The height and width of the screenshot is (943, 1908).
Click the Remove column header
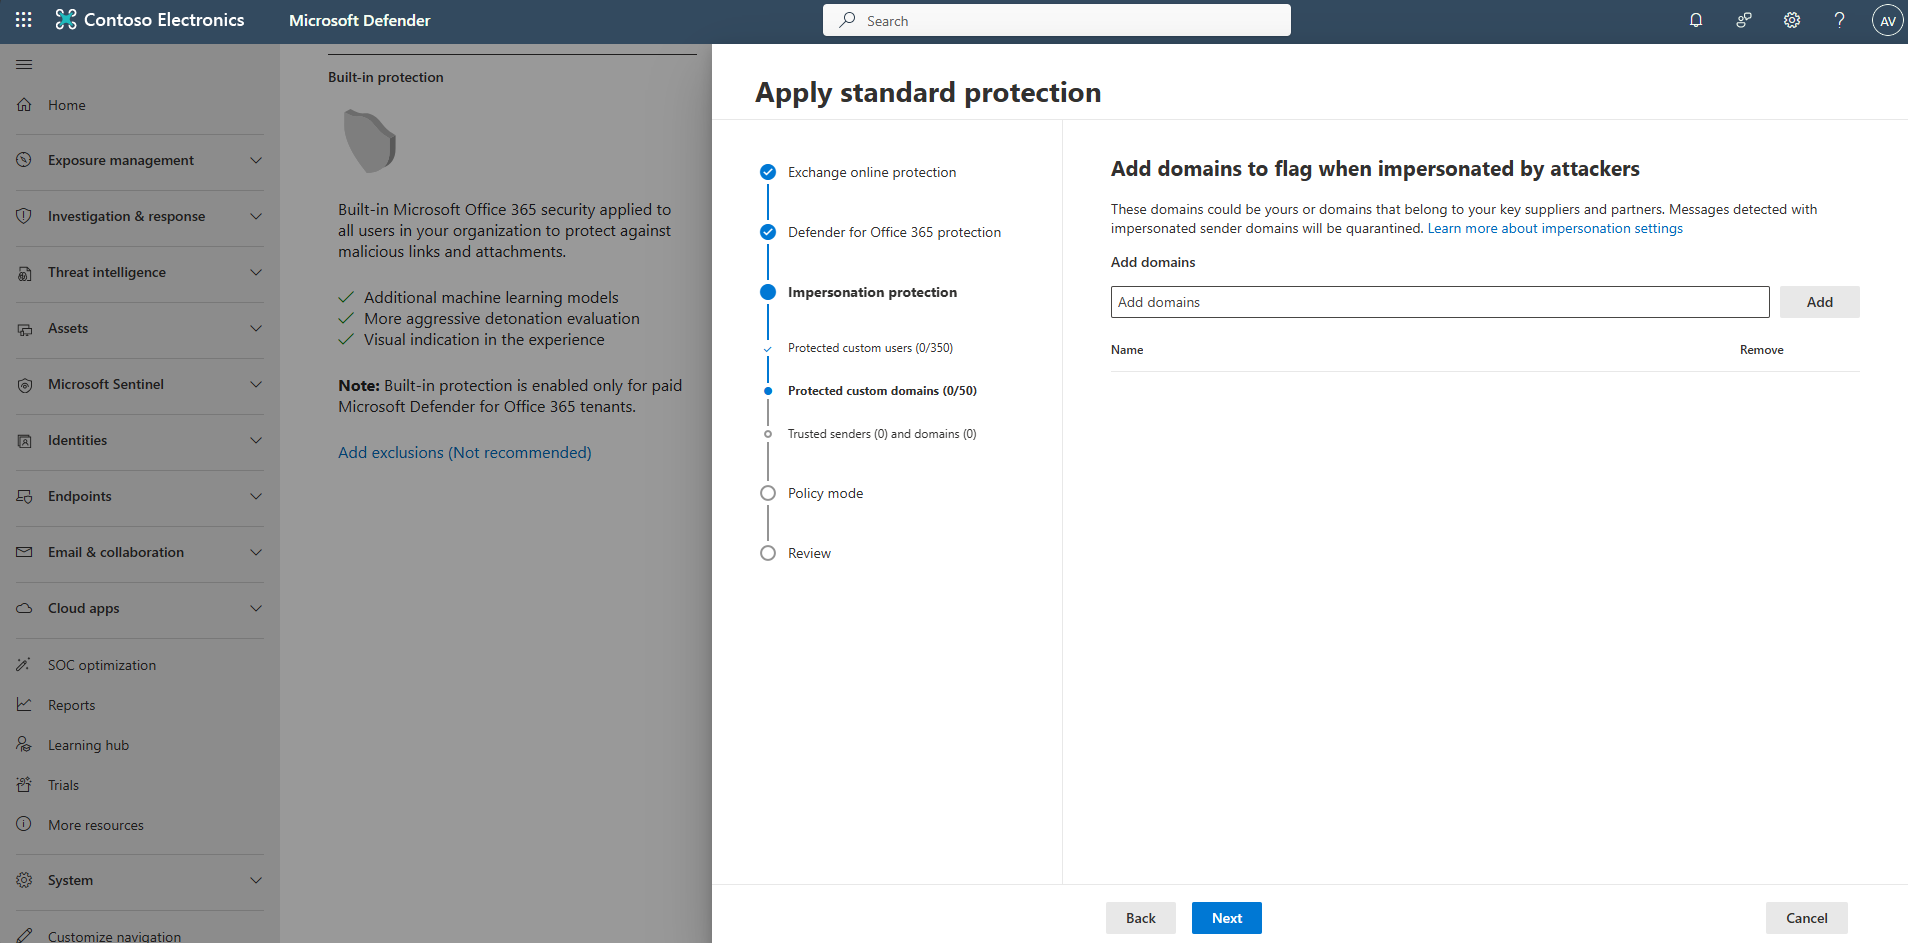pyautogui.click(x=1762, y=350)
